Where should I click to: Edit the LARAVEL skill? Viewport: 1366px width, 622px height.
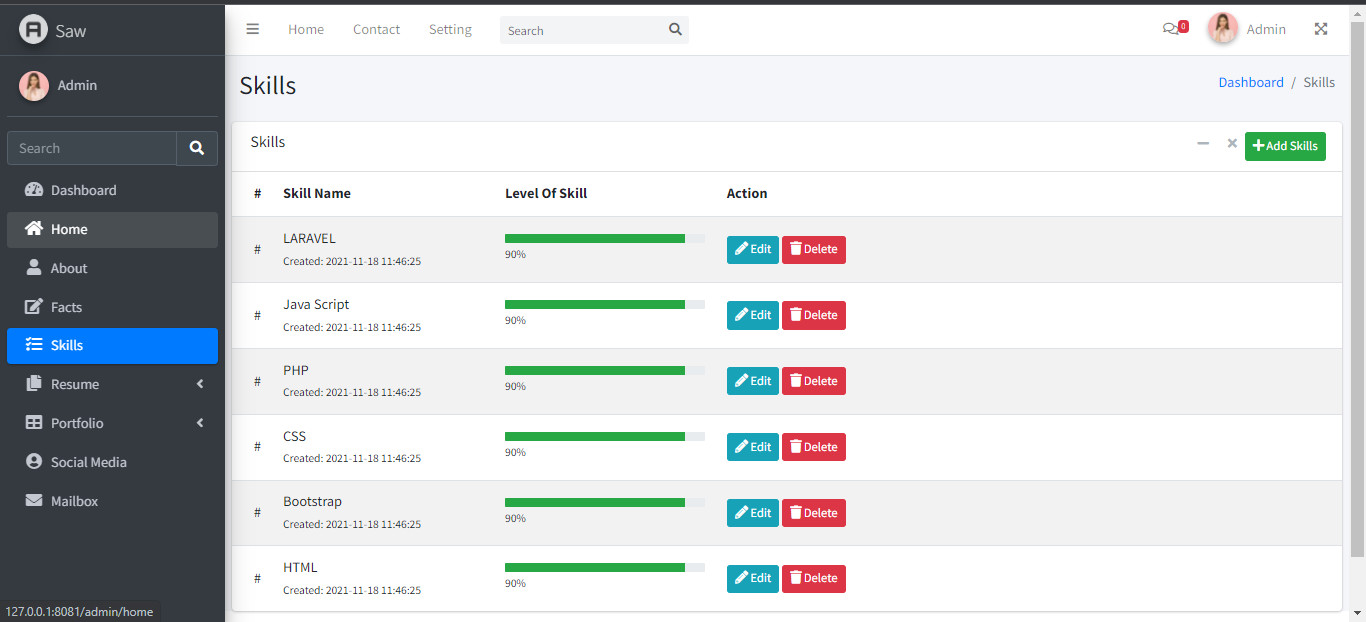tap(752, 250)
